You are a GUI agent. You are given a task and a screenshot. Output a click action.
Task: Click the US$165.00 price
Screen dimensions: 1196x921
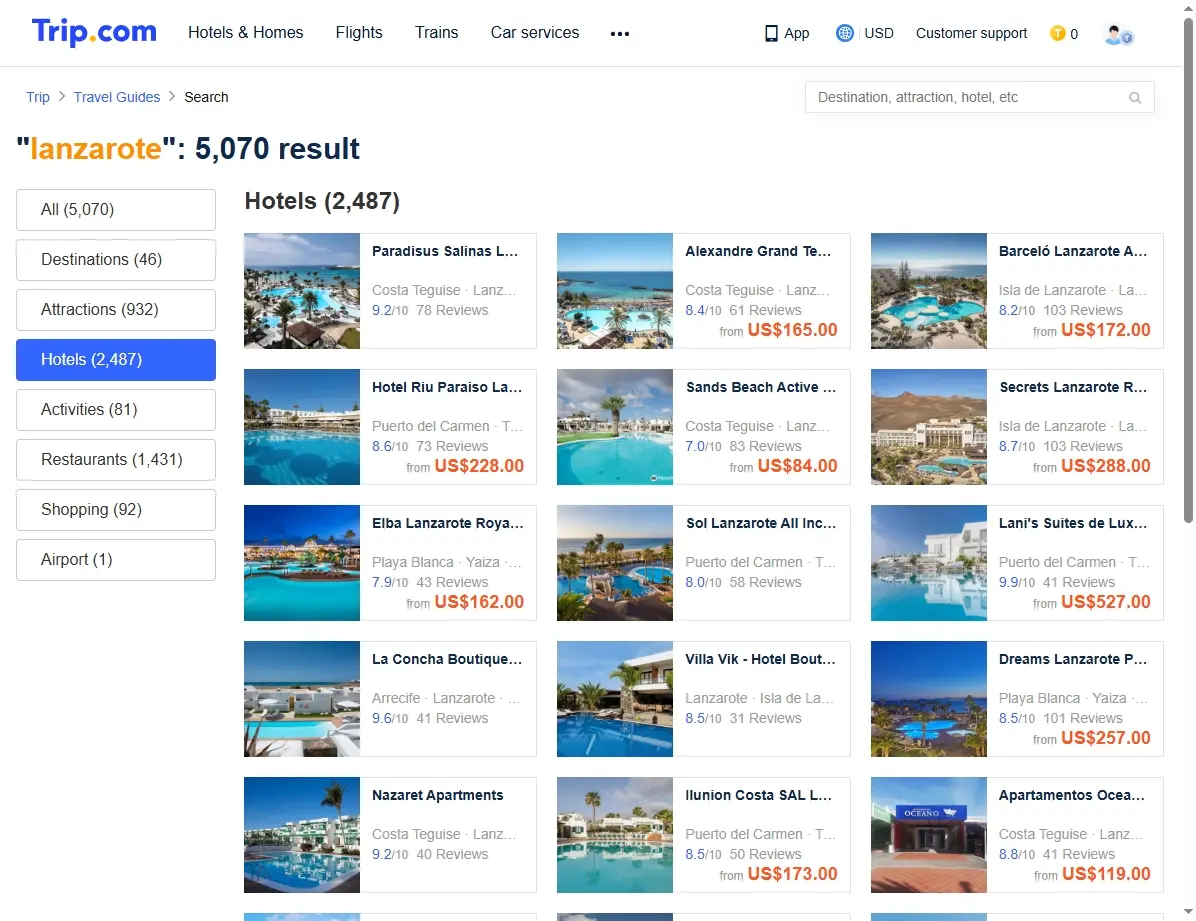pyautogui.click(x=793, y=330)
